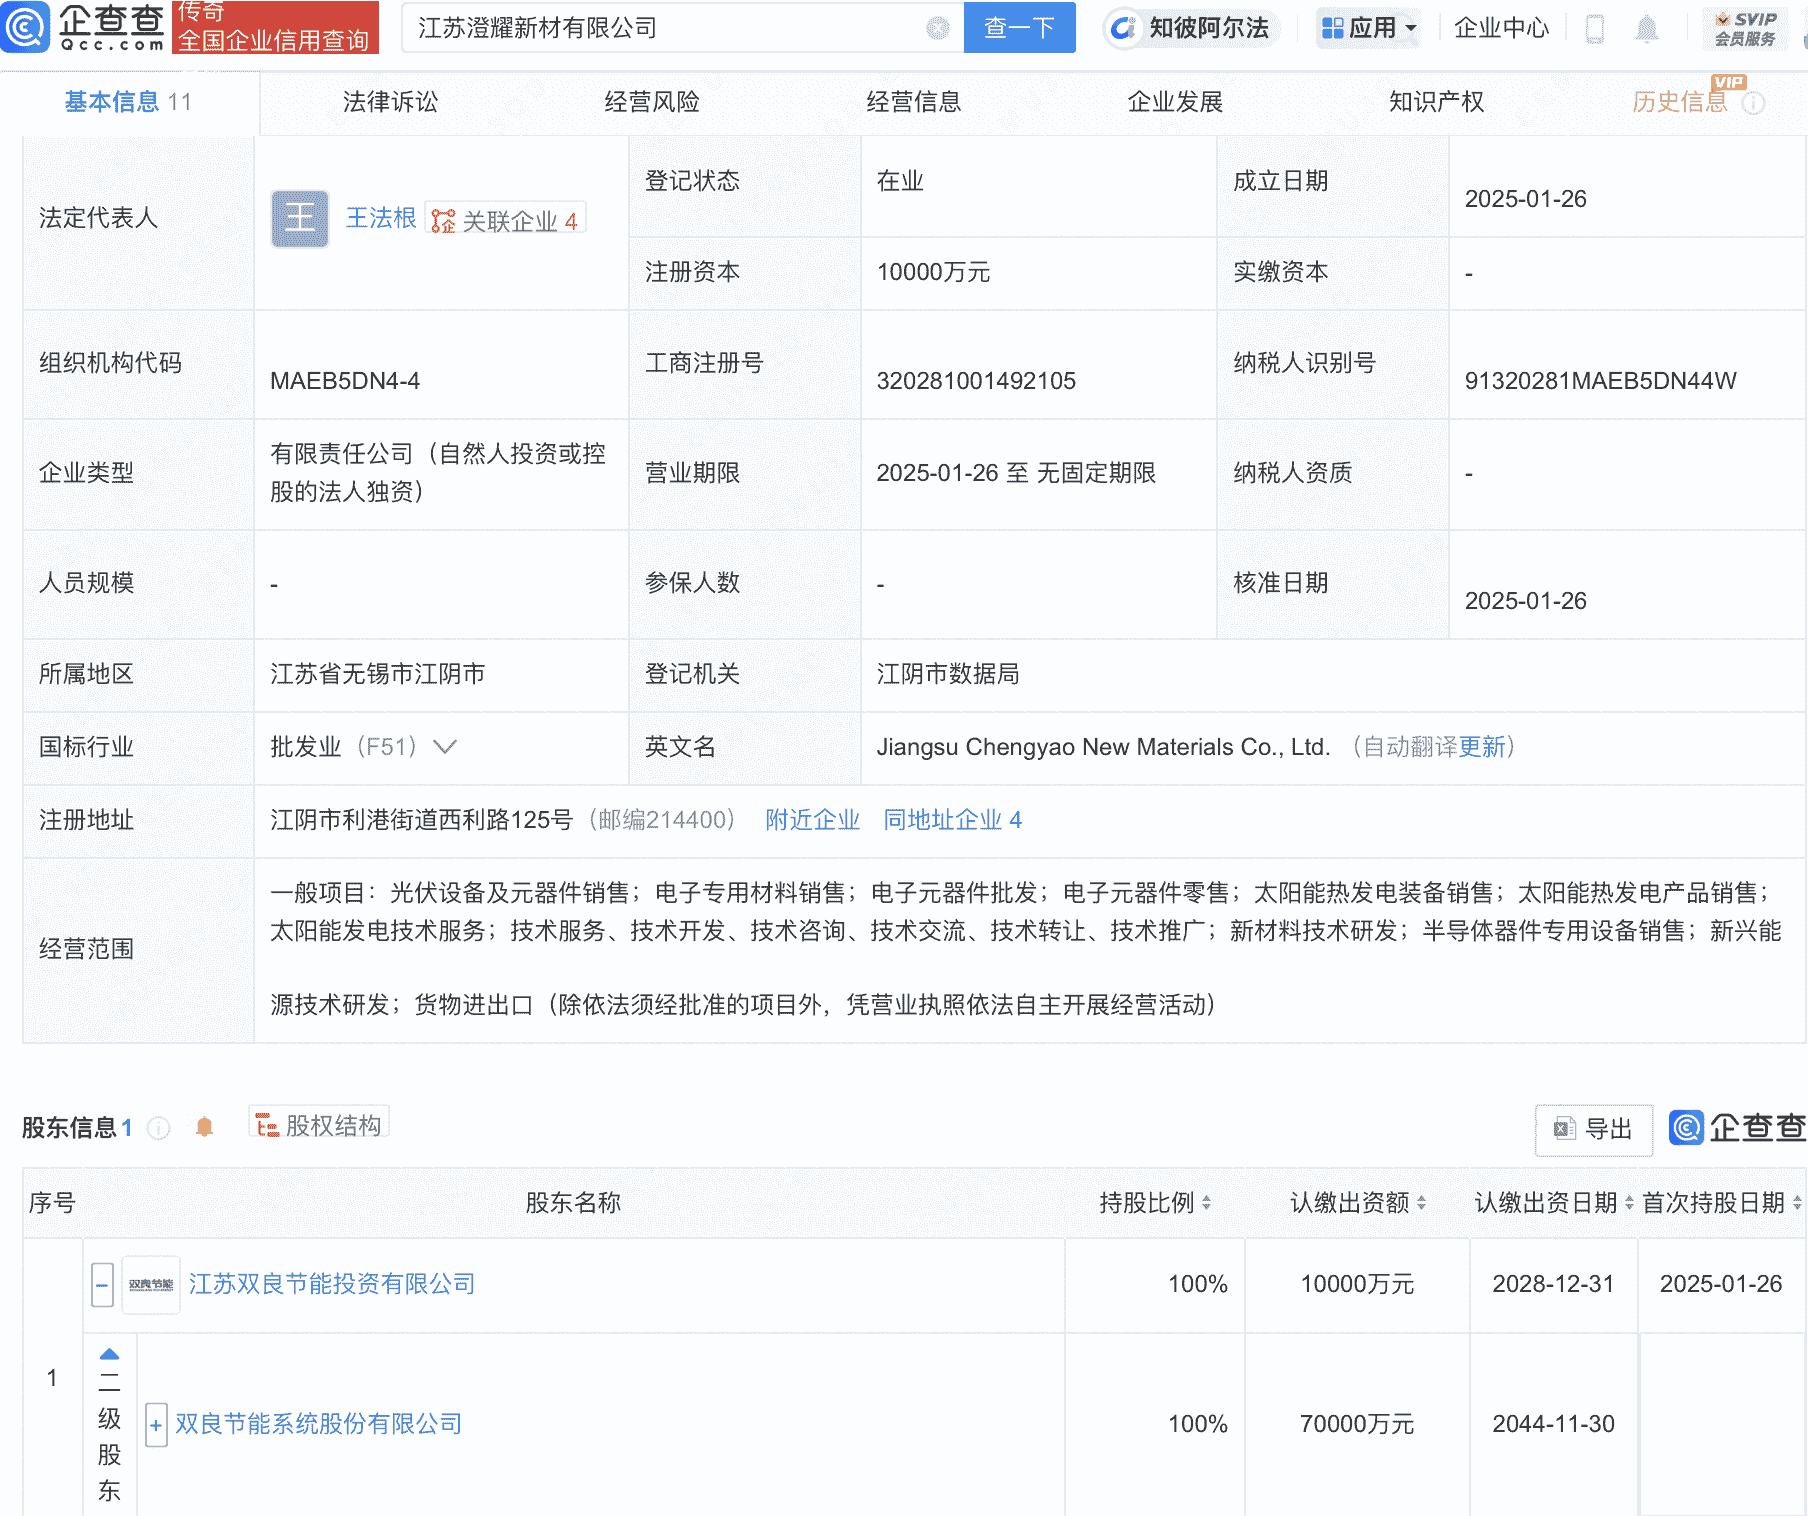Click the info icon beside 历史信息
Screen dimensions: 1808x1516
pyautogui.click(x=1751, y=101)
